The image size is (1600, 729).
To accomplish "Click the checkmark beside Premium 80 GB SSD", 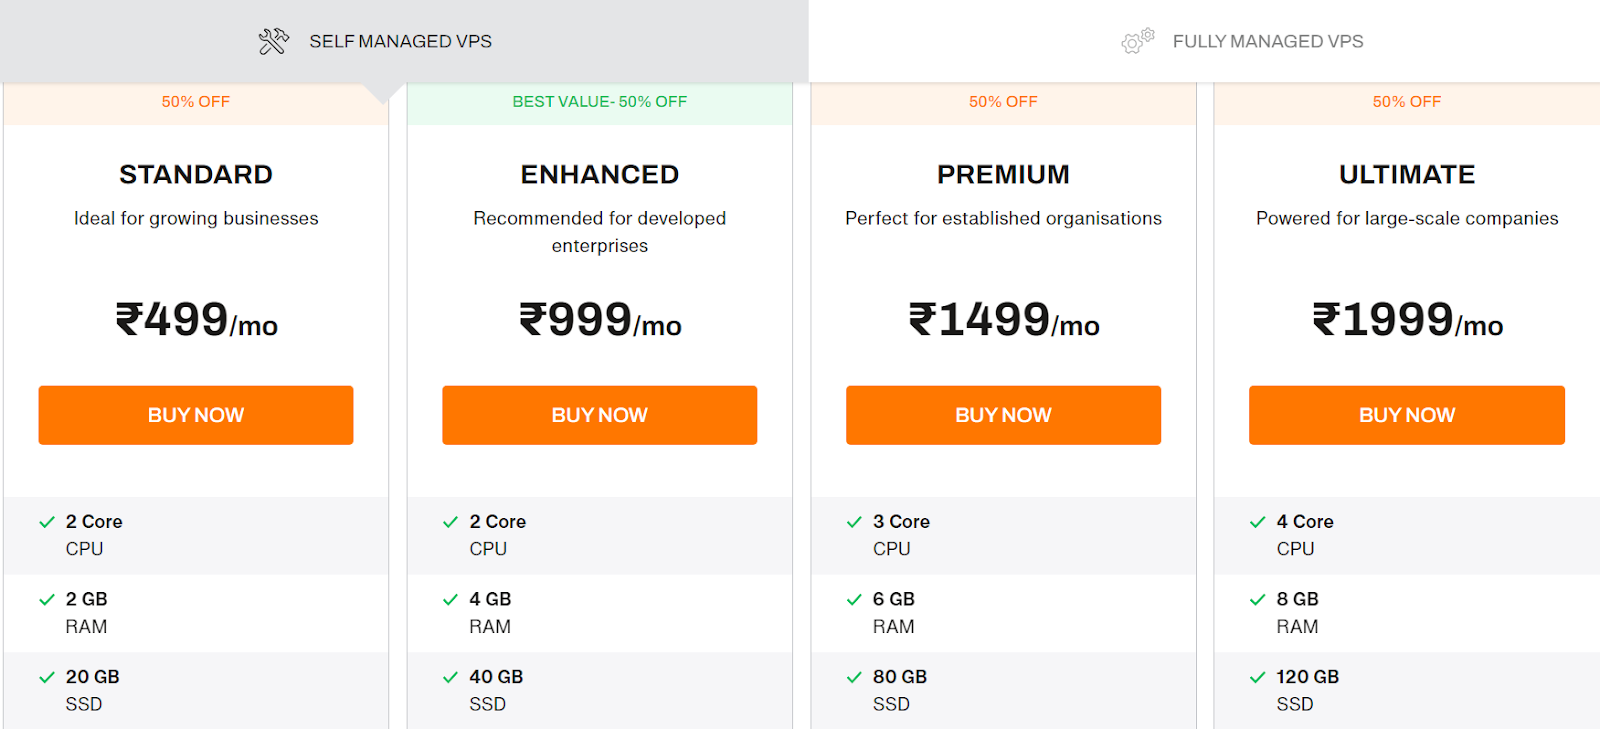I will pyautogui.click(x=854, y=677).
